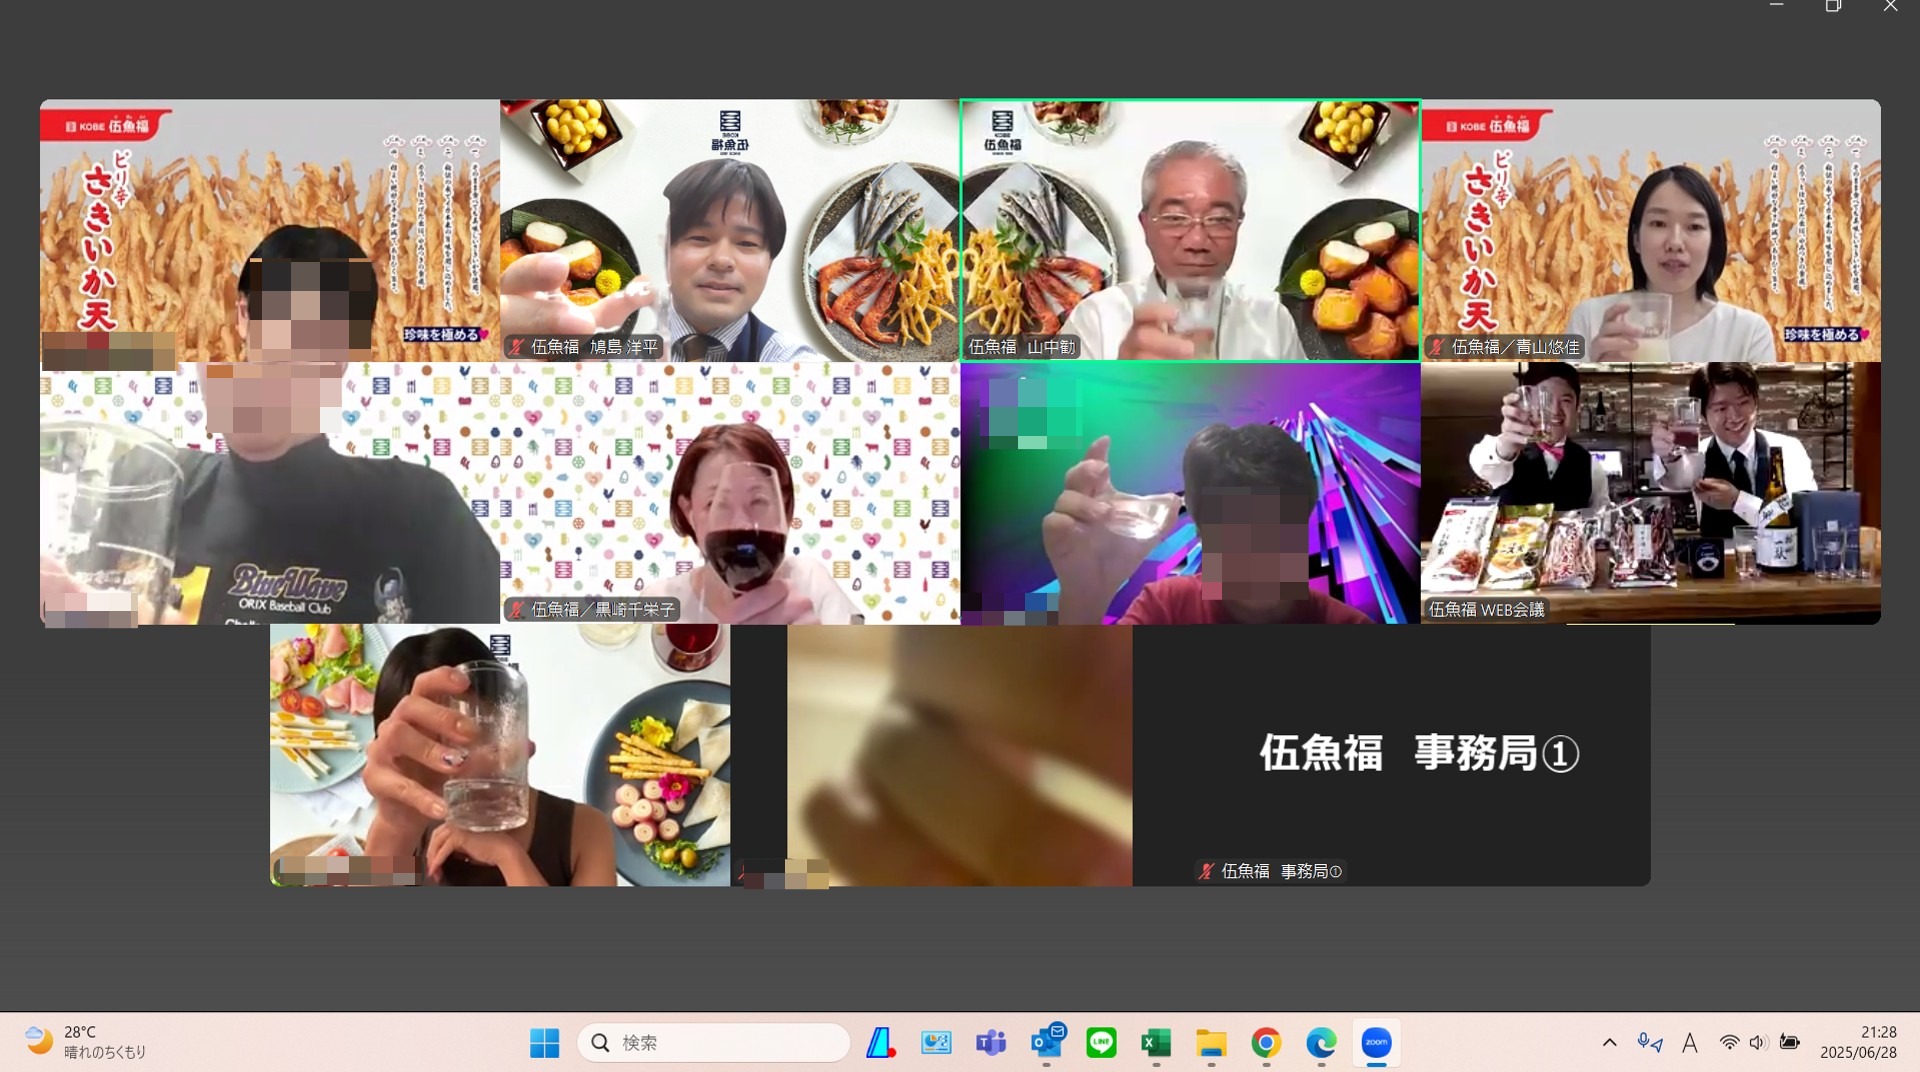Open the LINE app in the taskbar

coord(1101,1043)
